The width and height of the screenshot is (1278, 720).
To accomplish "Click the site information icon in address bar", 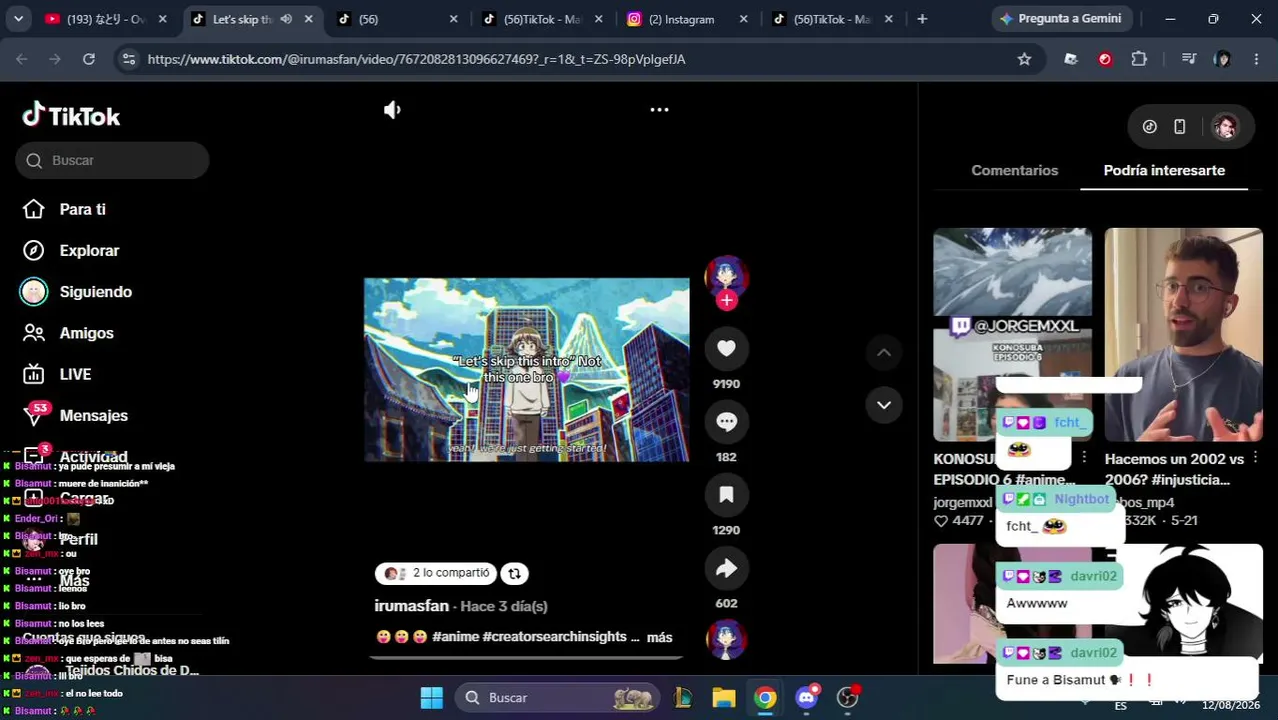I will [x=128, y=59].
